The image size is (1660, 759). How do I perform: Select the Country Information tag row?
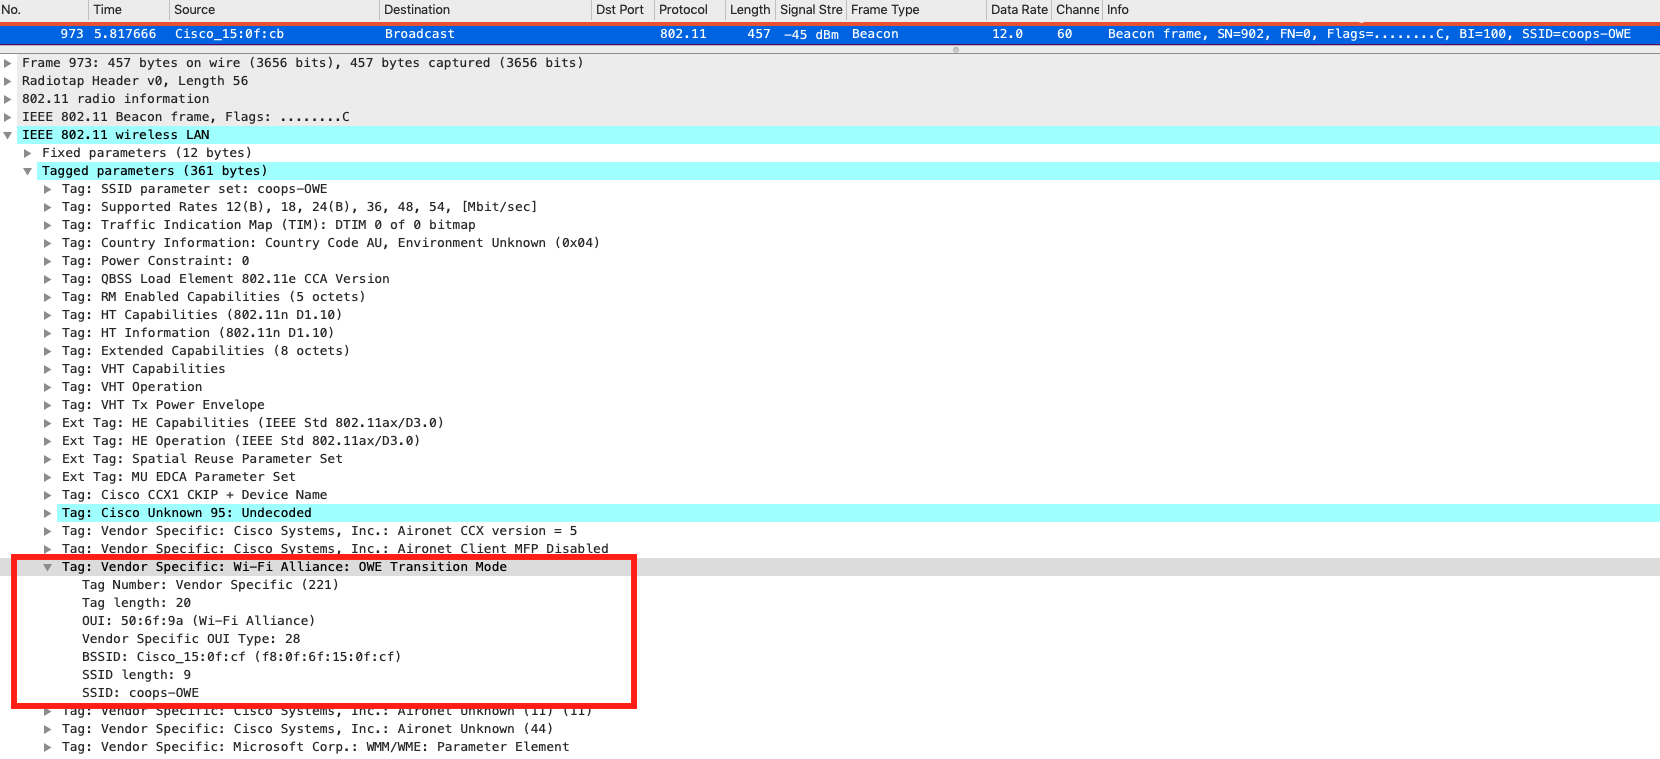tap(330, 243)
